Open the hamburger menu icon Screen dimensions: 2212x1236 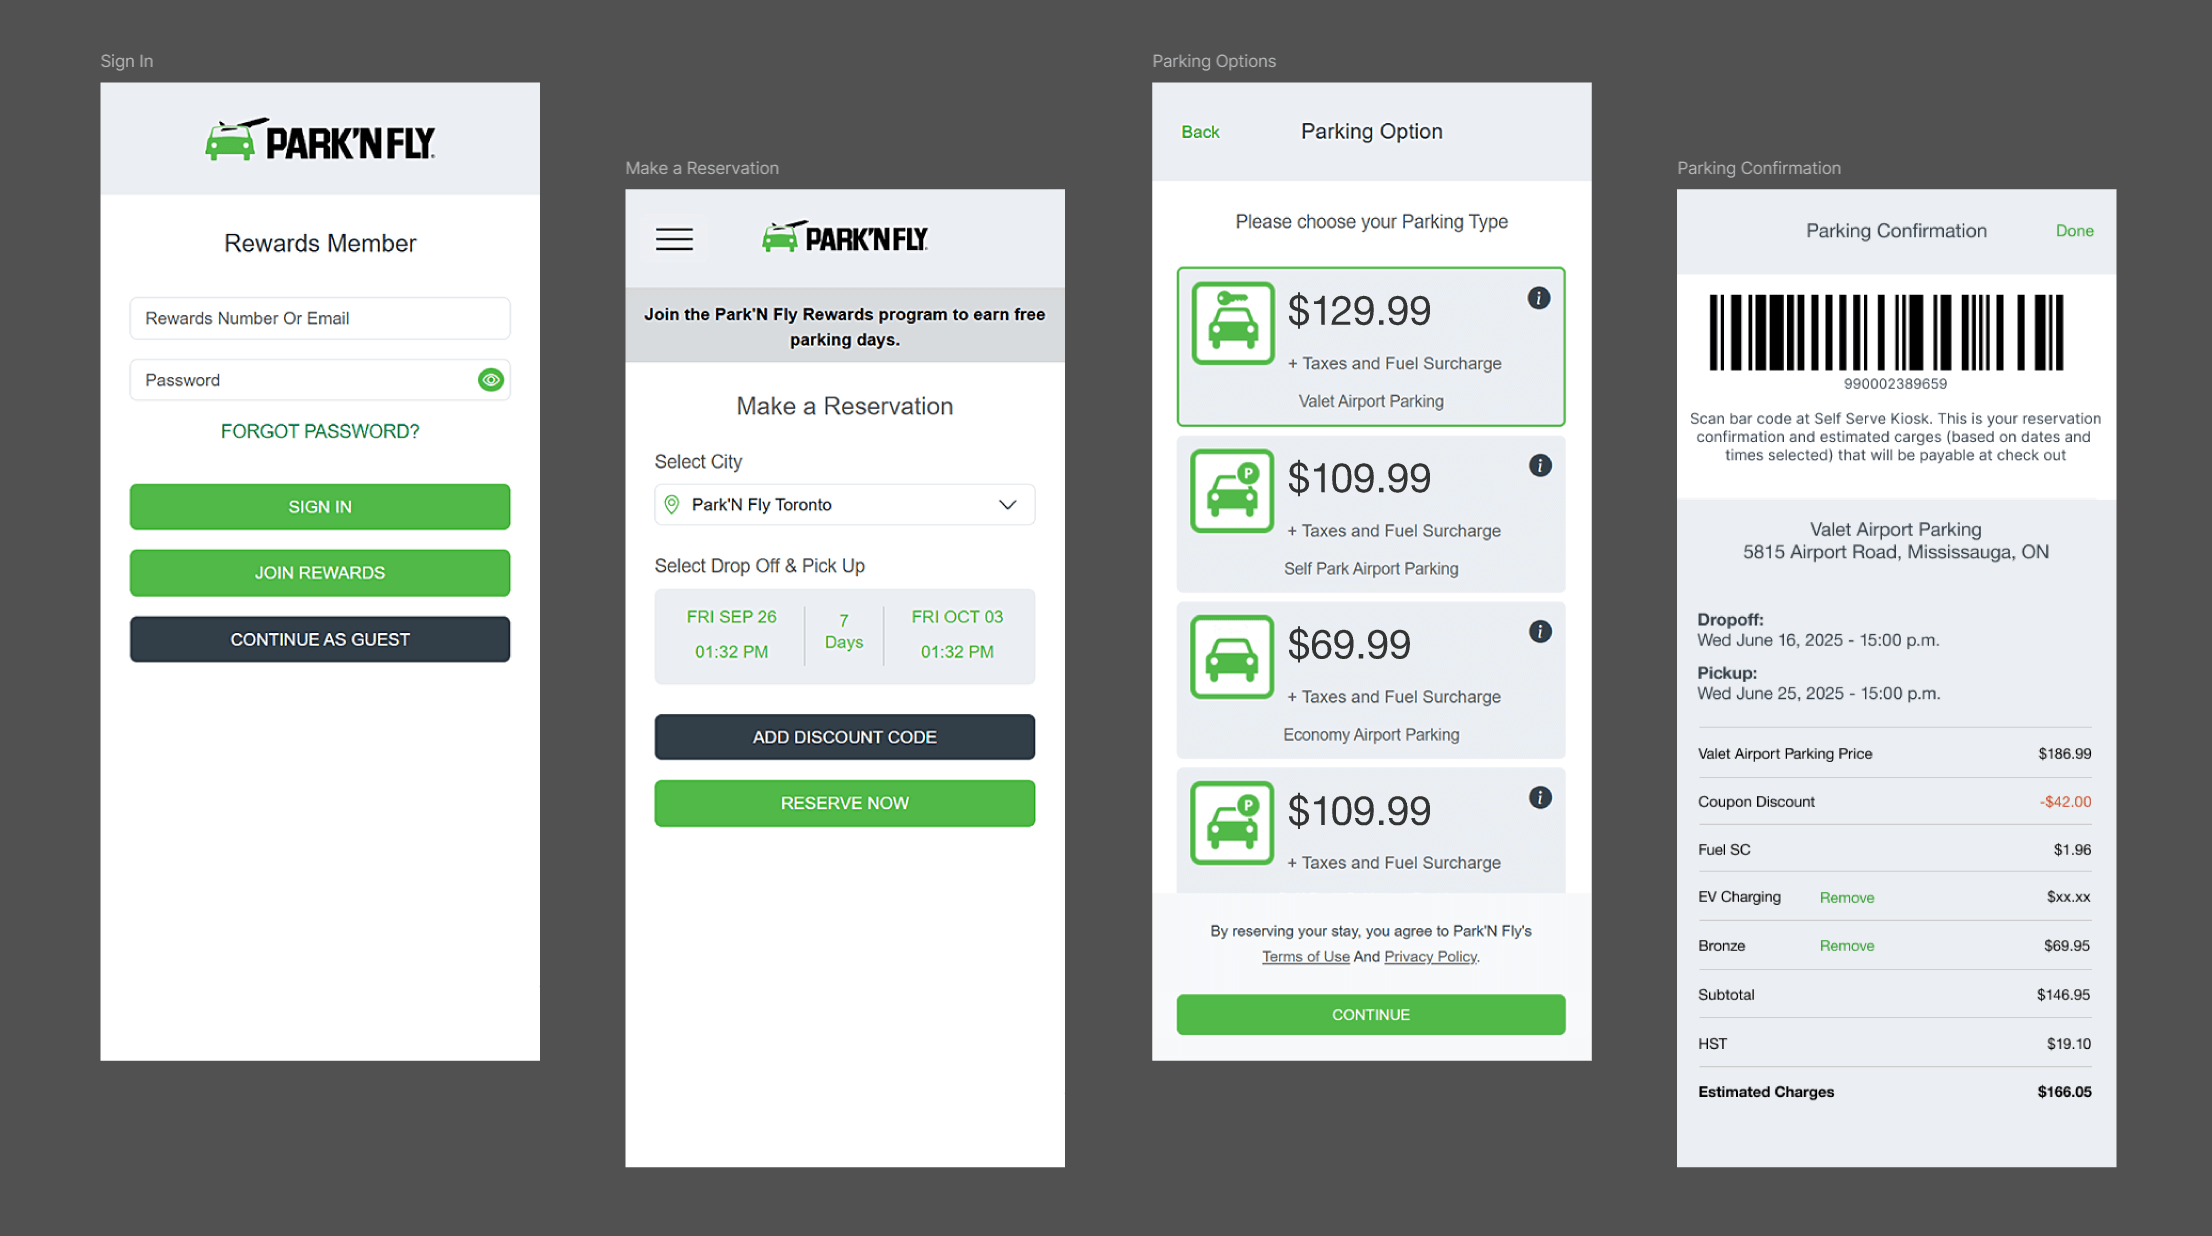coord(674,239)
